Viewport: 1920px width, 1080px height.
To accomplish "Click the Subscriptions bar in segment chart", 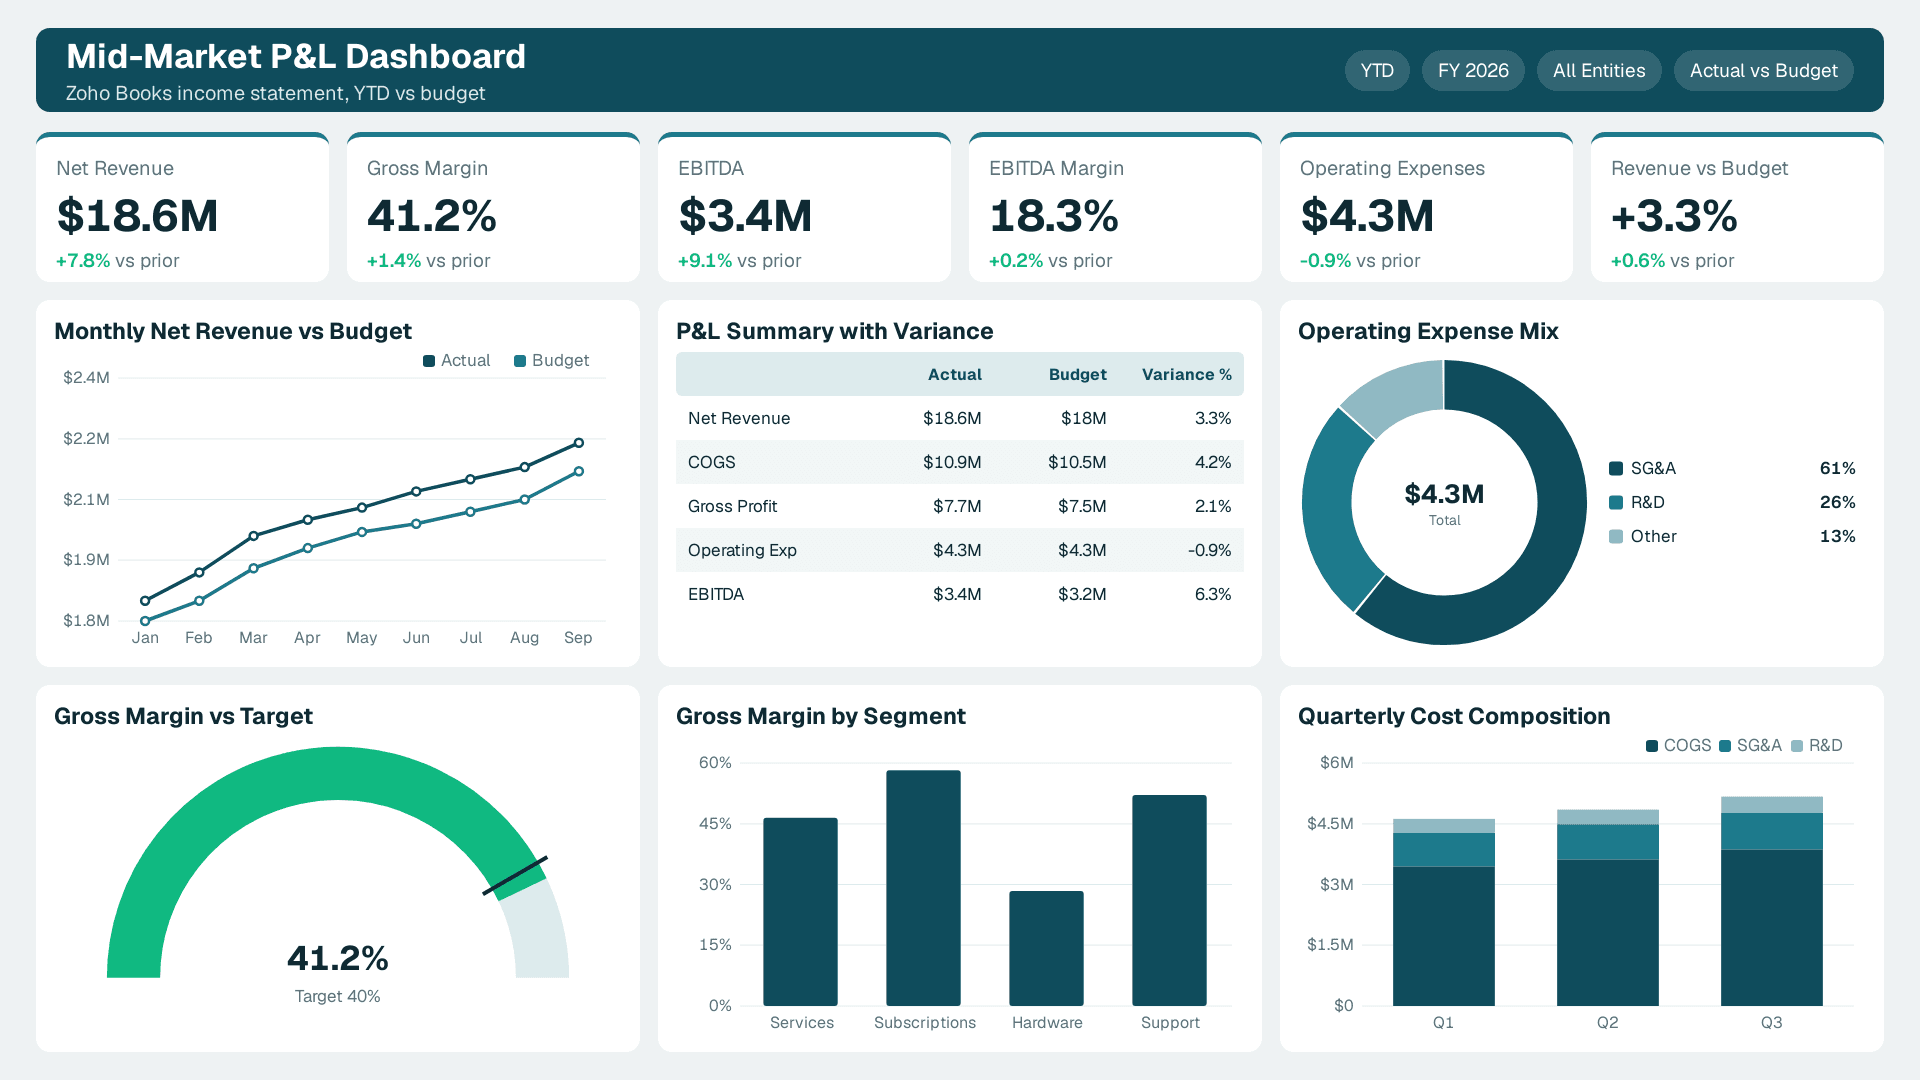I will tap(923, 888).
